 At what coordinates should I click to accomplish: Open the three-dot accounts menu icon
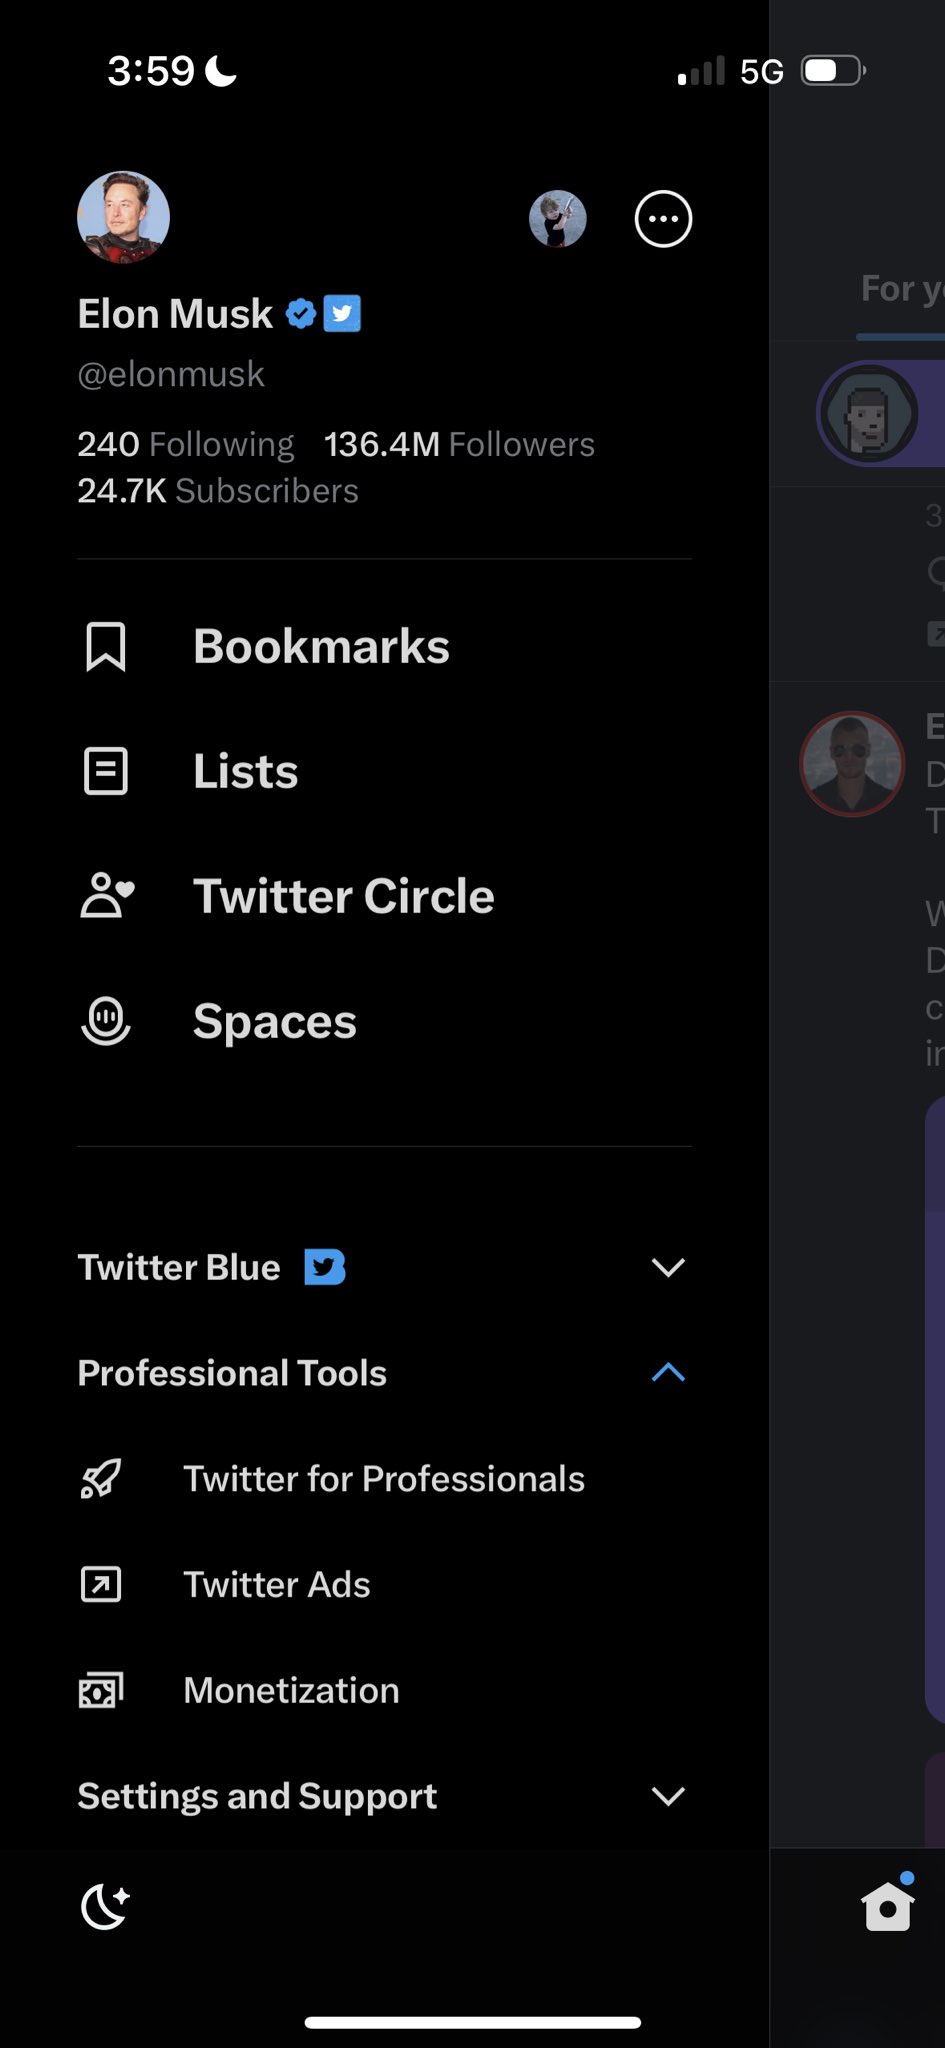663,218
